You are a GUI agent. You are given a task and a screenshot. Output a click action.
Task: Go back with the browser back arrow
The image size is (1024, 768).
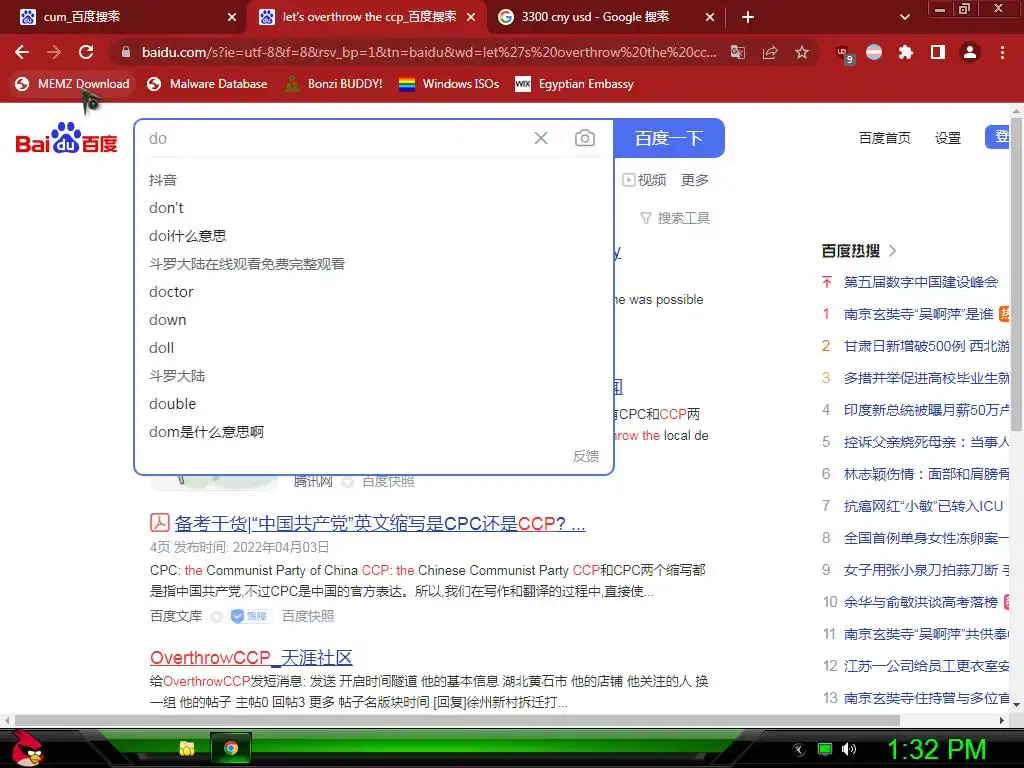coord(22,52)
